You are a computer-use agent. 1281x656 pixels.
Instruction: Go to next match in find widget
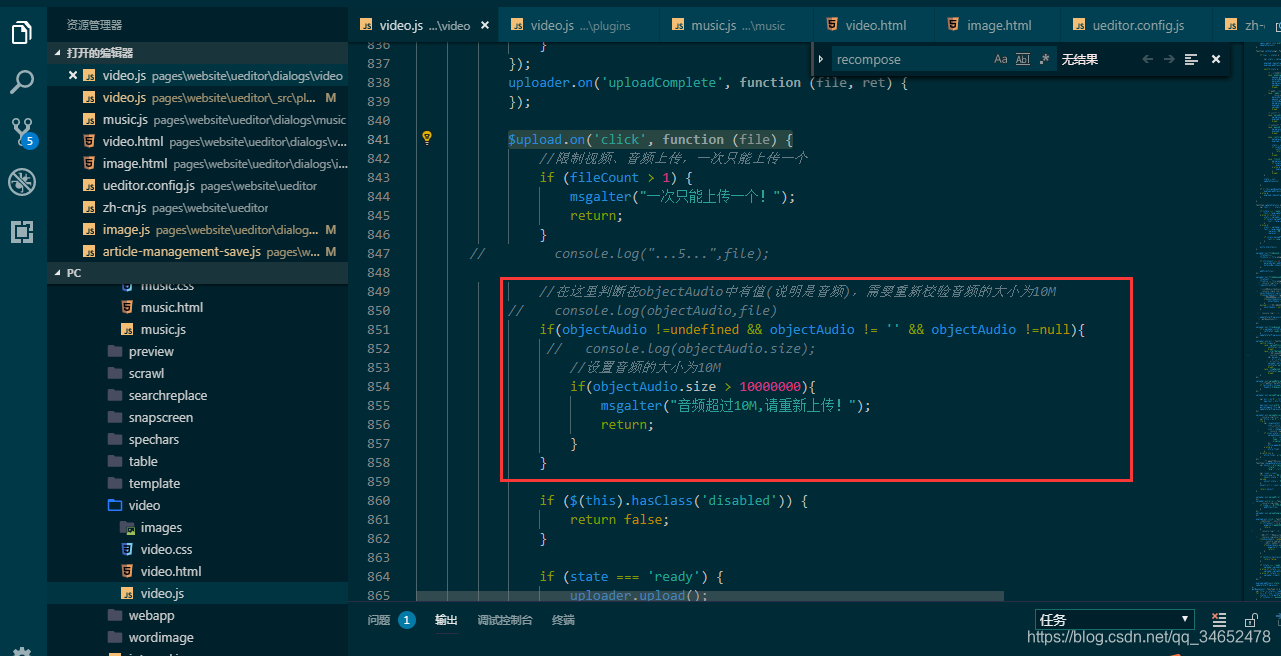coord(1169,59)
